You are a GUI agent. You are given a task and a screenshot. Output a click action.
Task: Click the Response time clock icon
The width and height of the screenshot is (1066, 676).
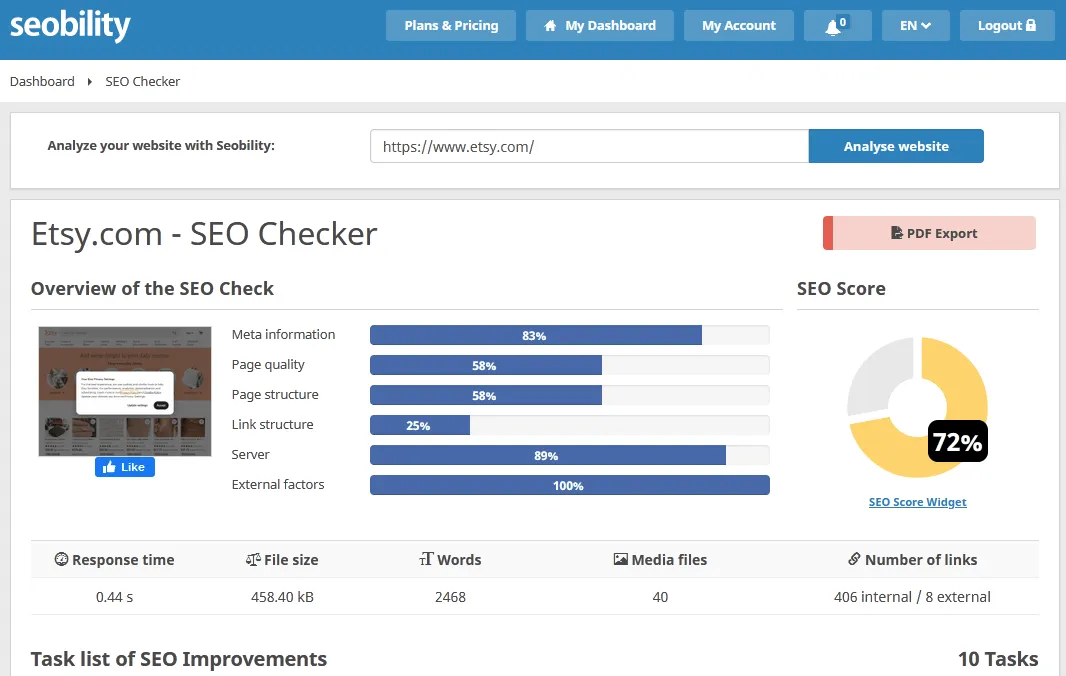pos(61,560)
